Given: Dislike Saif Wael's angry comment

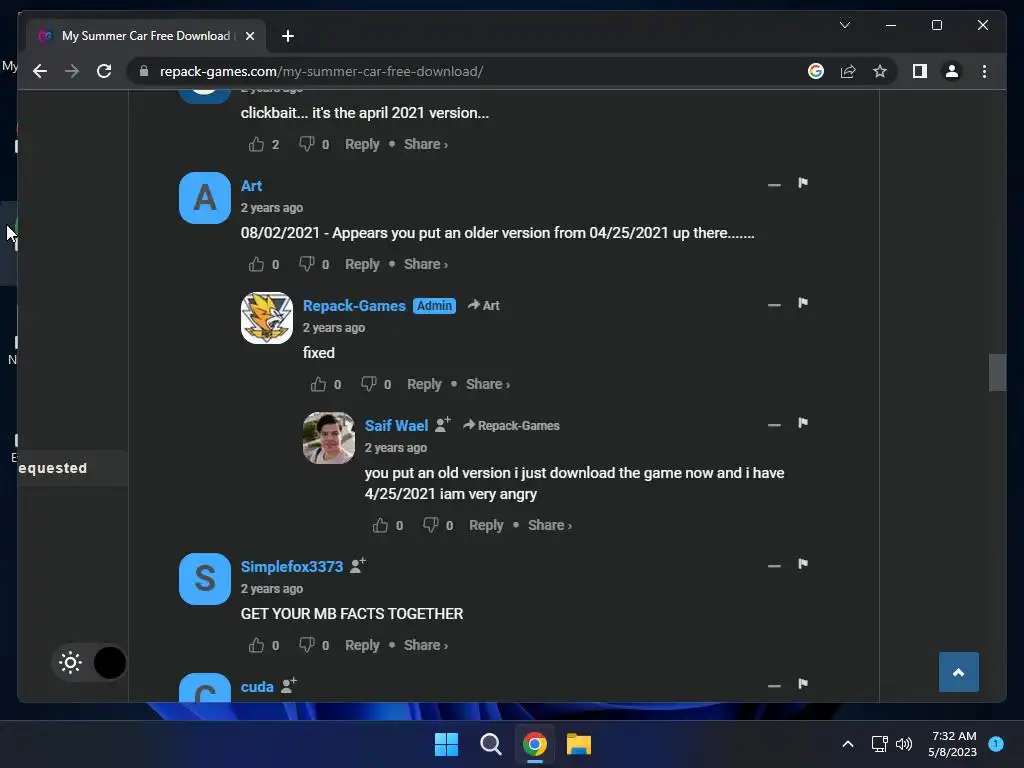Looking at the screenshot, I should point(430,525).
